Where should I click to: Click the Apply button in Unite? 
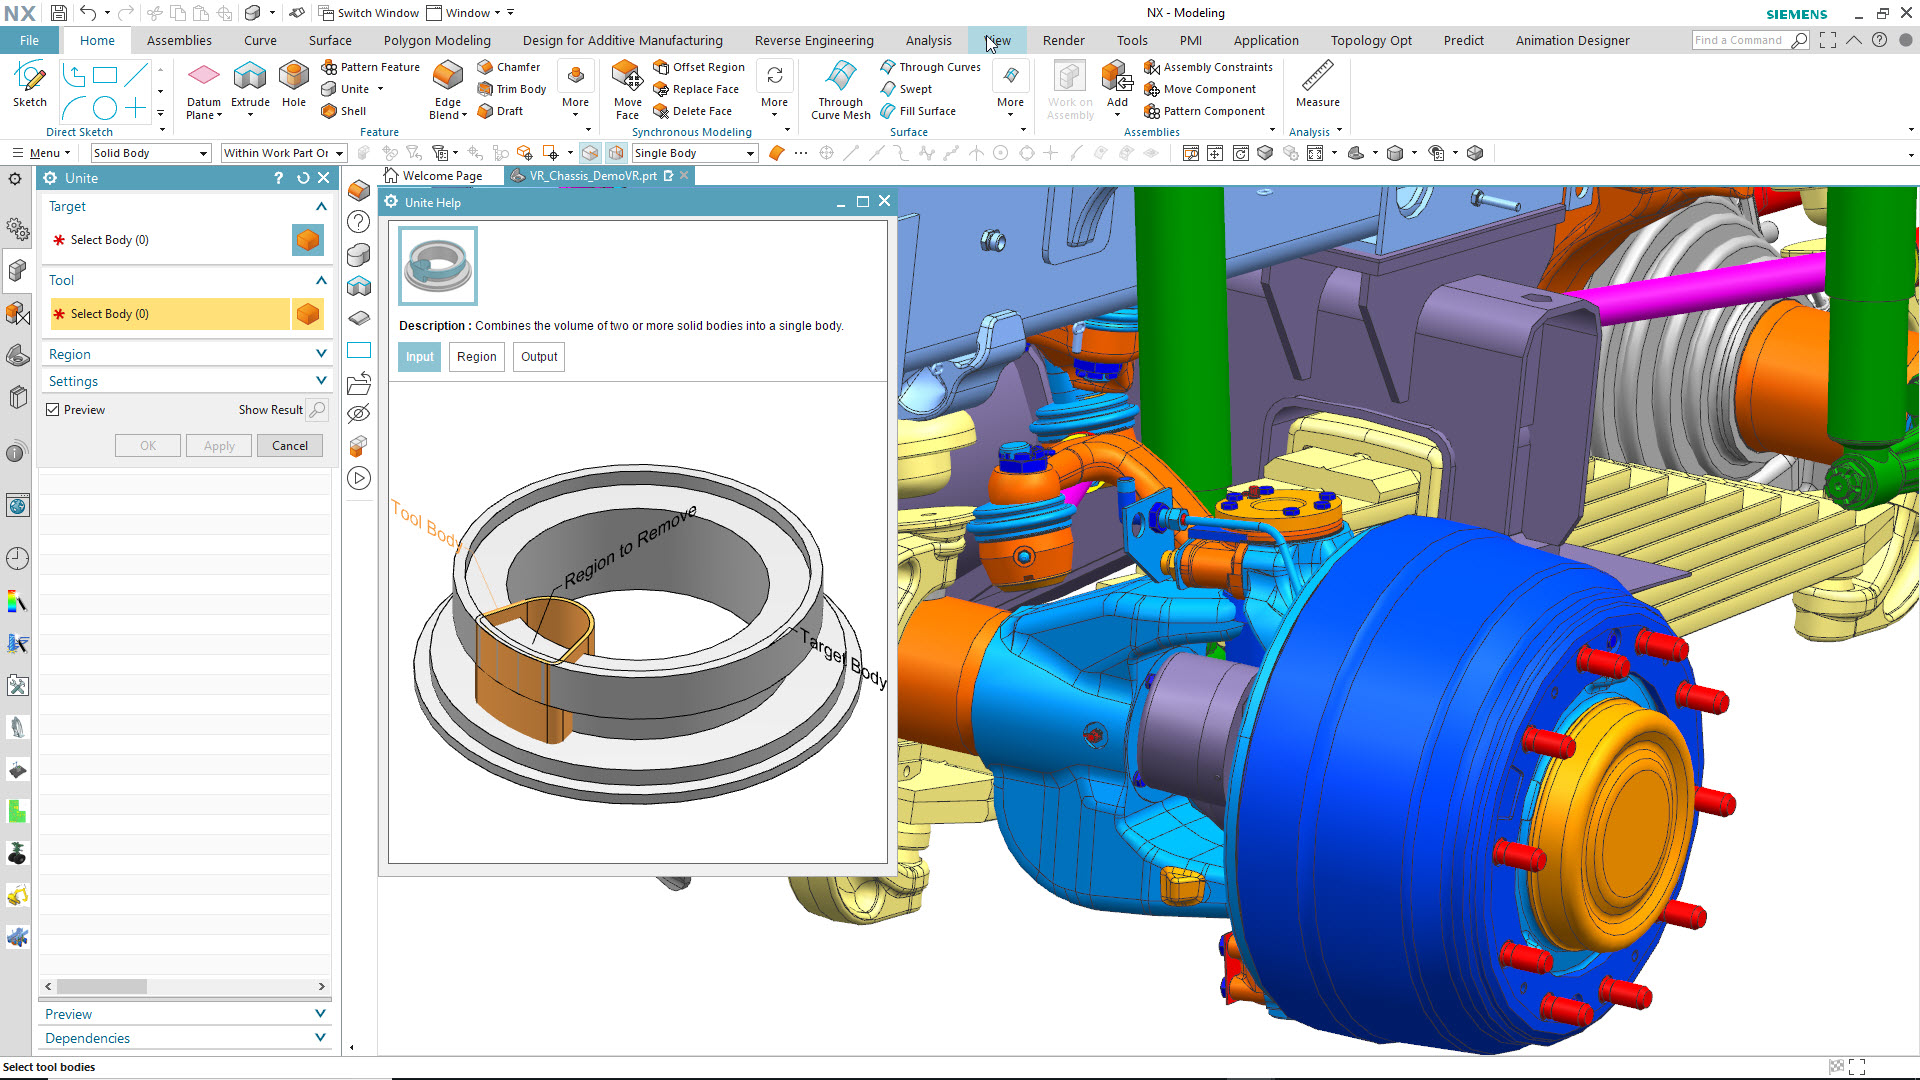(218, 446)
